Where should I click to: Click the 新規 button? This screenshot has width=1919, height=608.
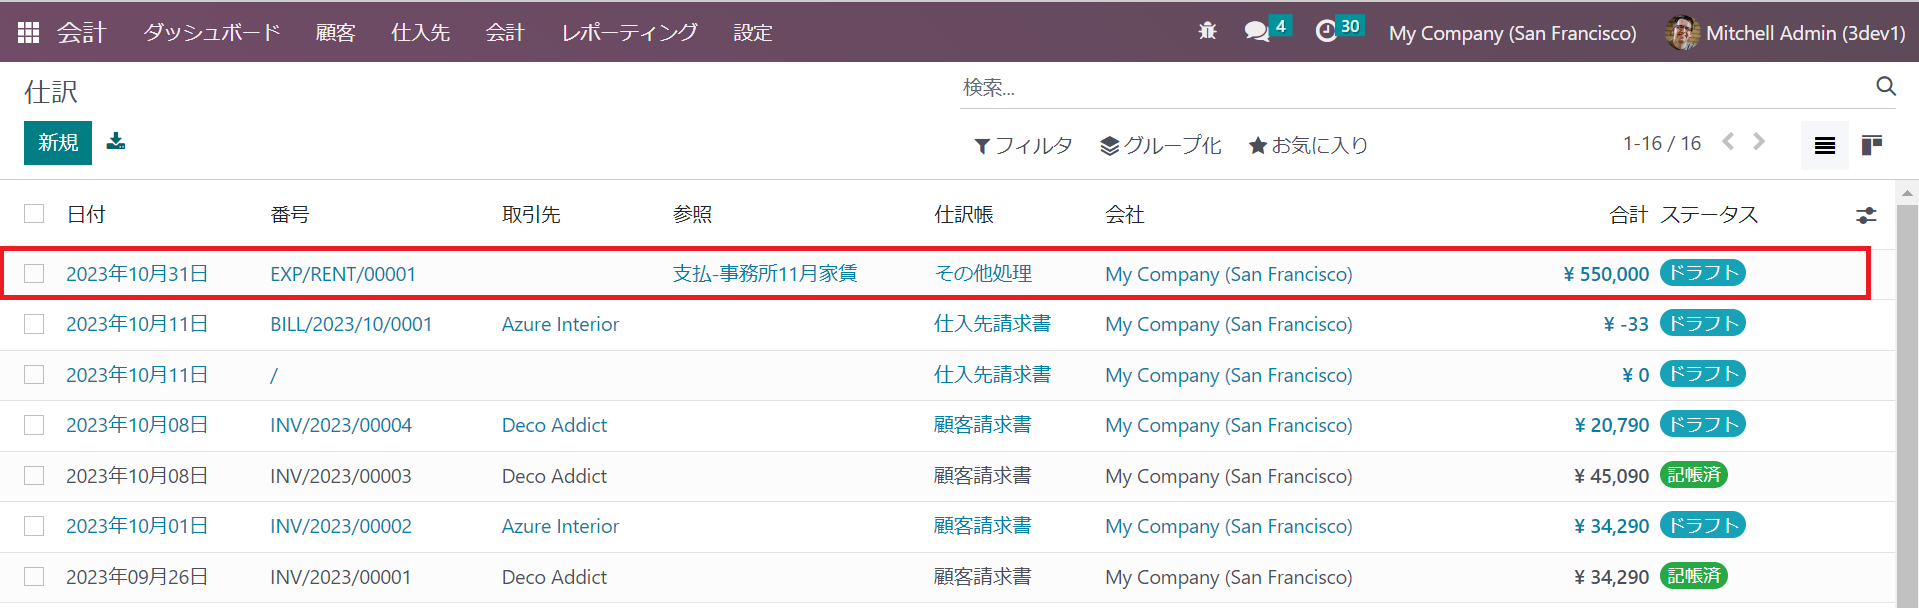[58, 143]
